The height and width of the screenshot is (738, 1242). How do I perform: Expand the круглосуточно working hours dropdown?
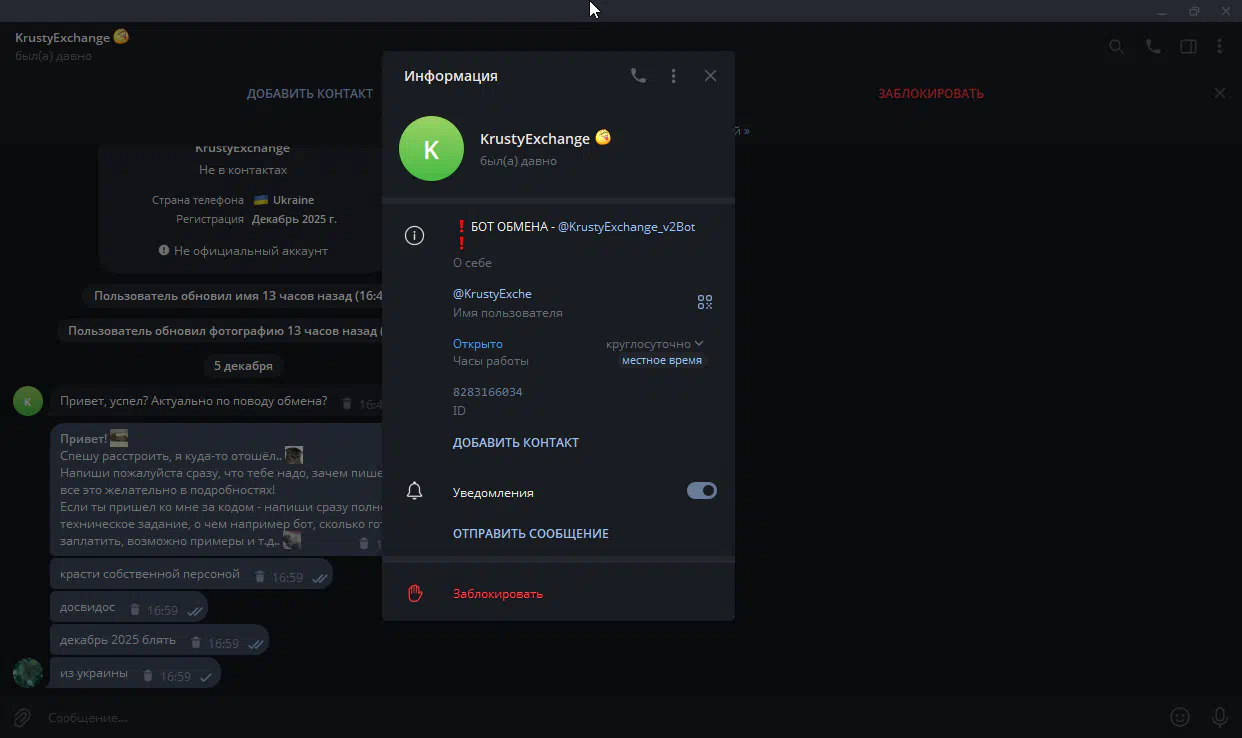[655, 344]
